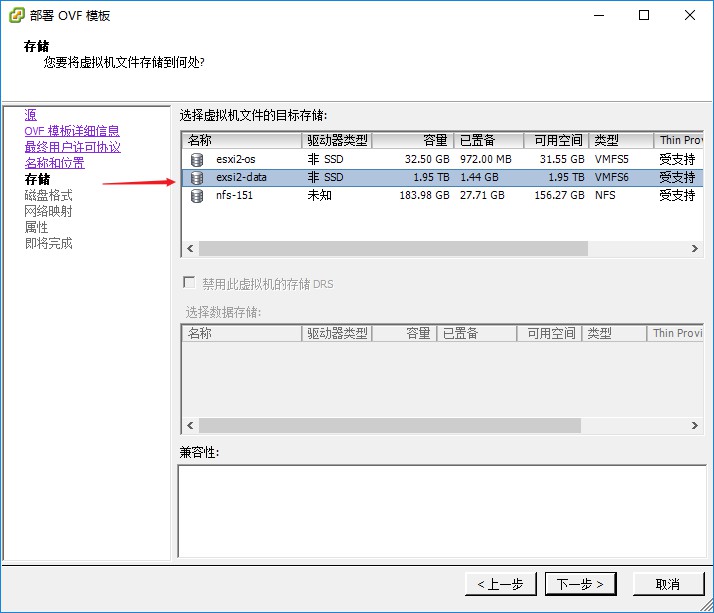Sort the upper table by 已置备 column header
The image size is (714, 613).
pos(489,140)
